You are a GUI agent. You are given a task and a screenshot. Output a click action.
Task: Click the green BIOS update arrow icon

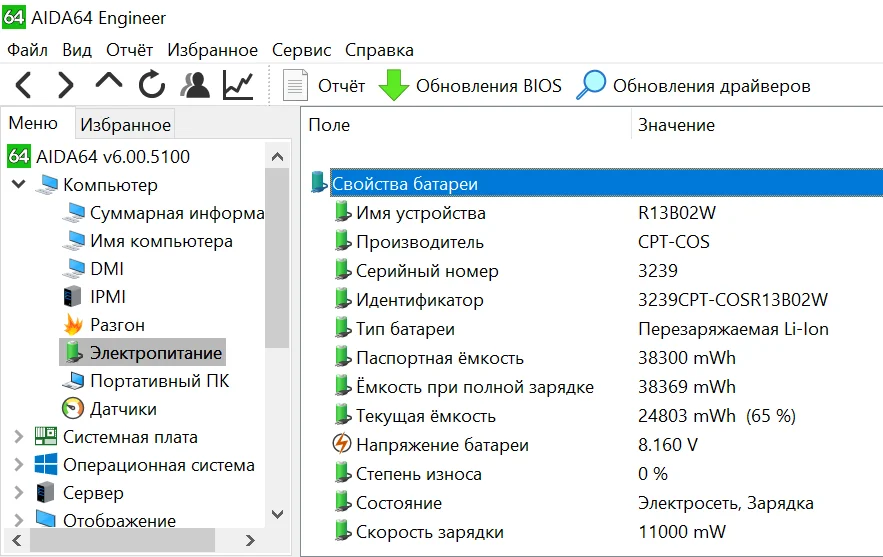393,85
